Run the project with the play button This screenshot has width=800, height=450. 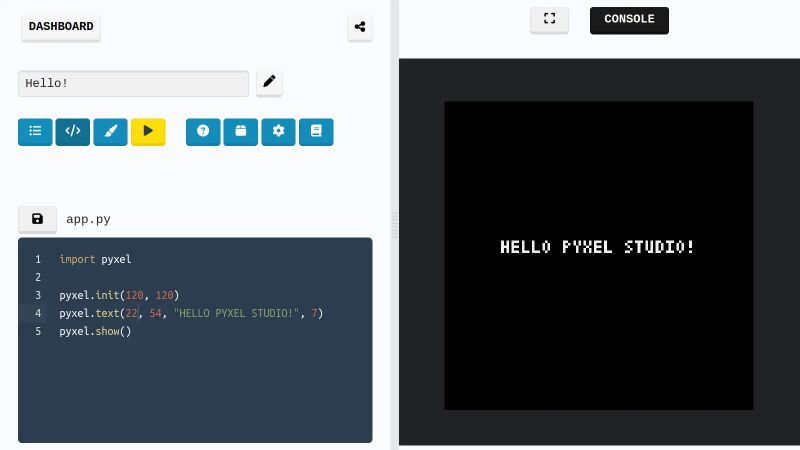click(148, 132)
